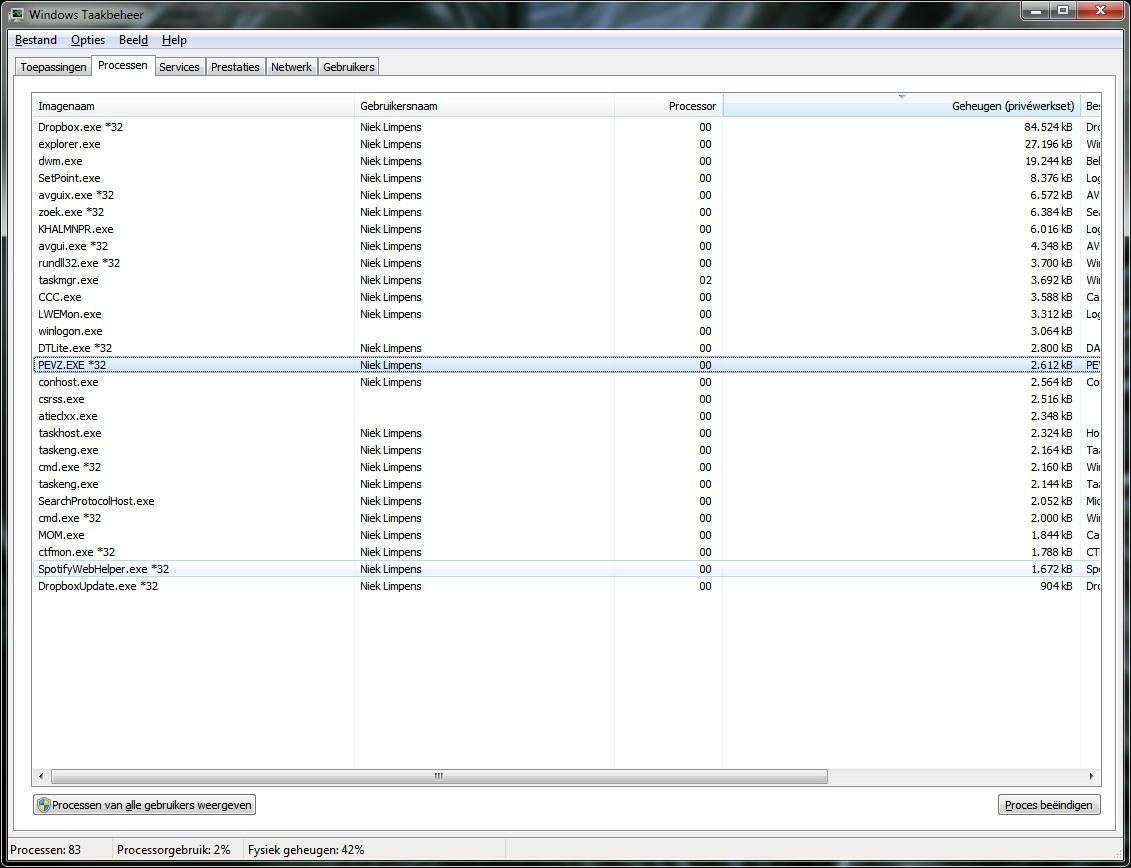Click cmd.exe *32 using 2.160 kB

pyautogui.click(x=567, y=467)
